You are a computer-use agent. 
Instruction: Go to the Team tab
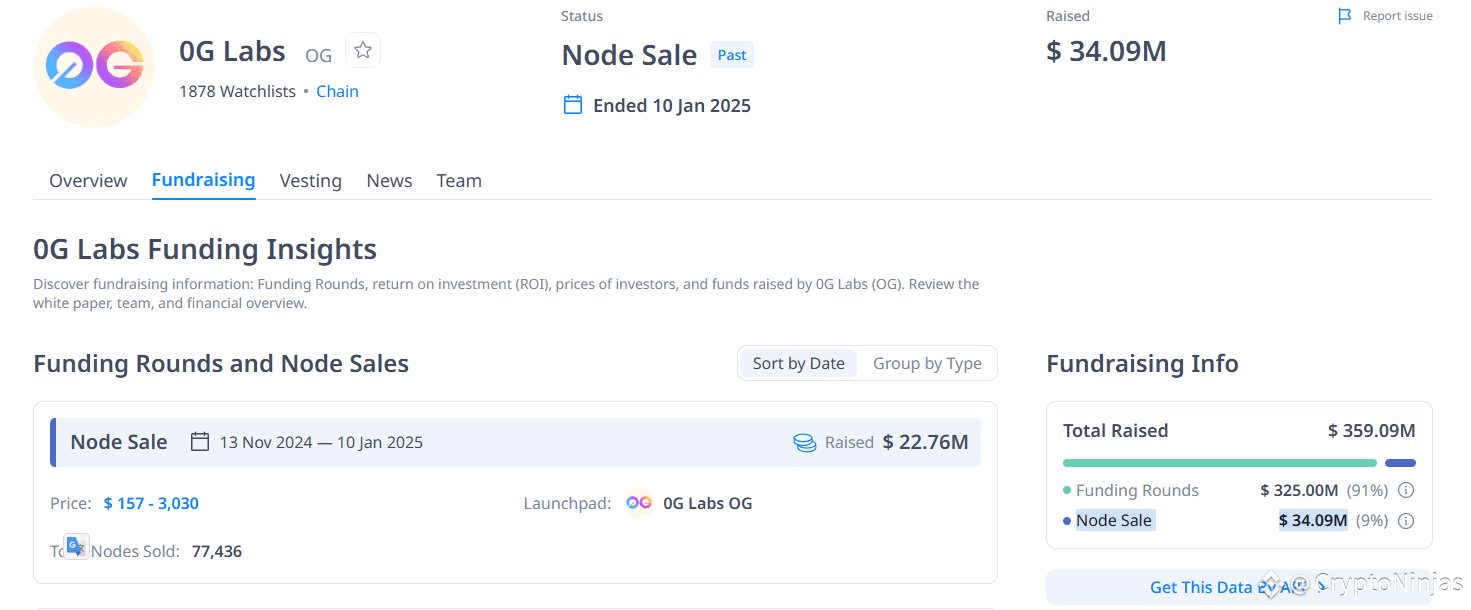[x=459, y=181]
